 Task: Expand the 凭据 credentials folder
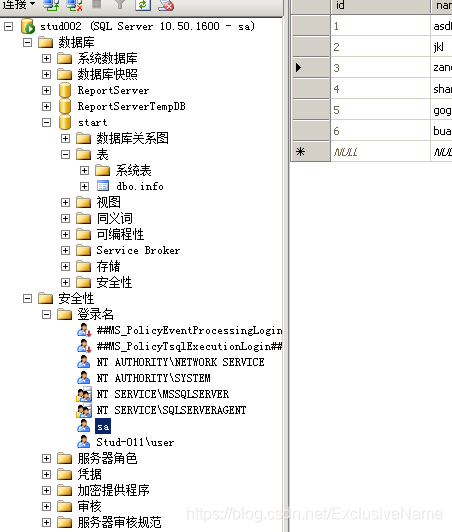(x=46, y=474)
